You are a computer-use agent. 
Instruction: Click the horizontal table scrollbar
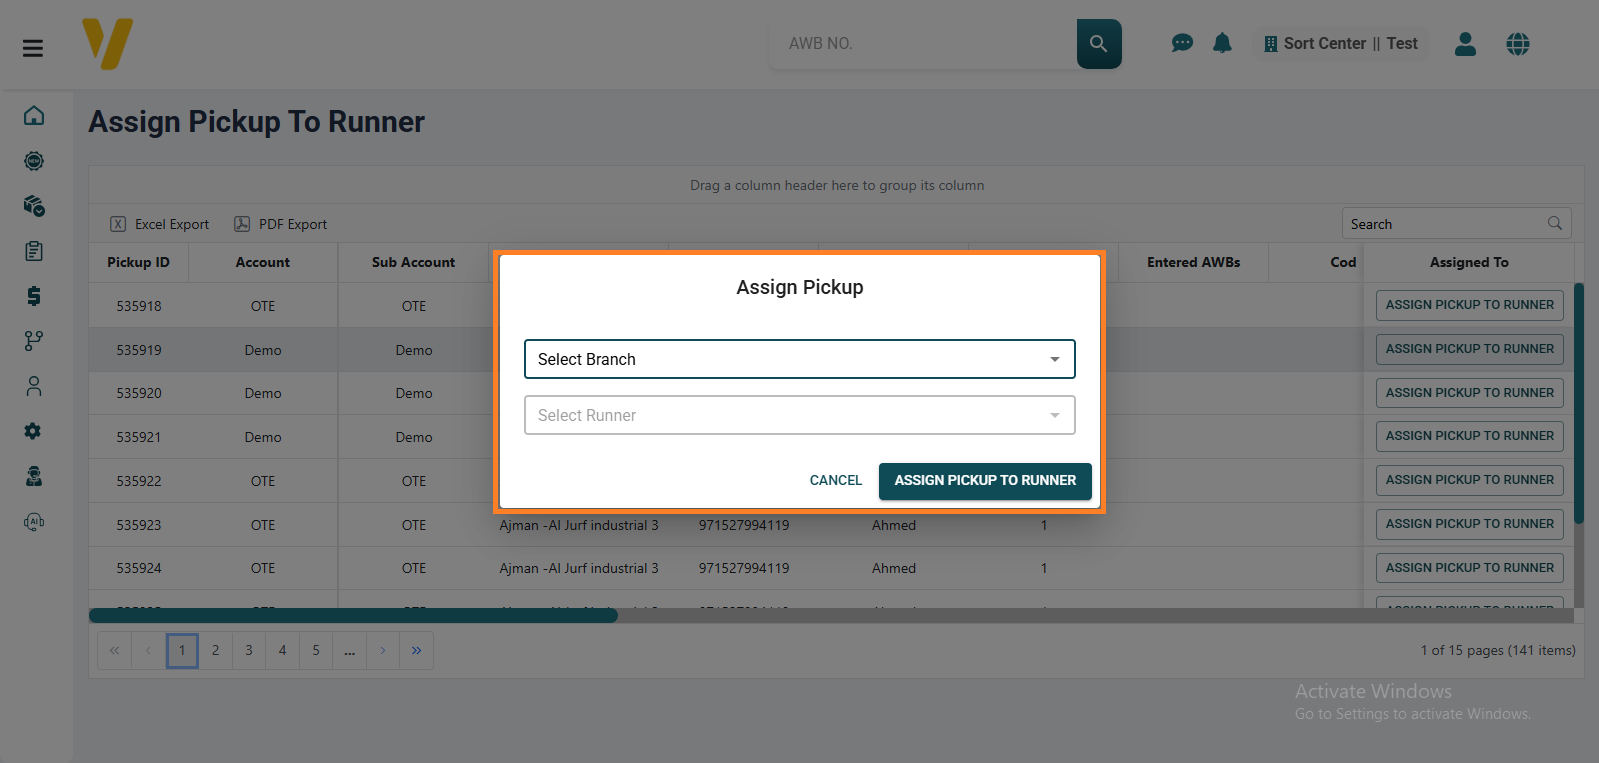coord(353,615)
